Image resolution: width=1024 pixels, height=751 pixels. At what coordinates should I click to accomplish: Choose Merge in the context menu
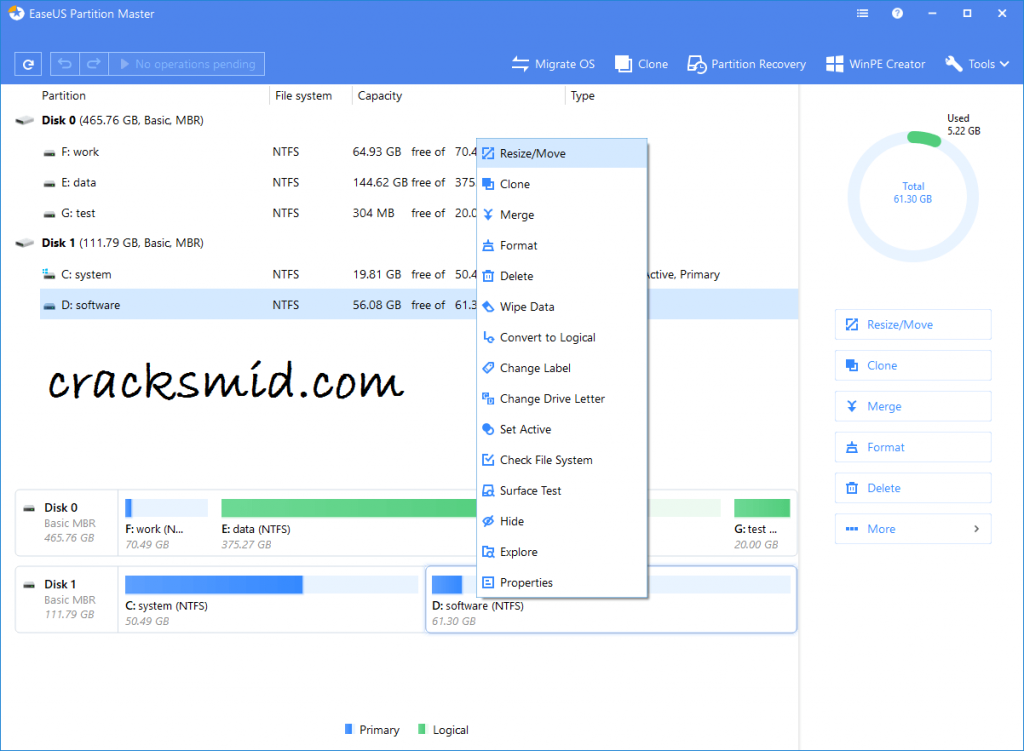tap(562, 215)
